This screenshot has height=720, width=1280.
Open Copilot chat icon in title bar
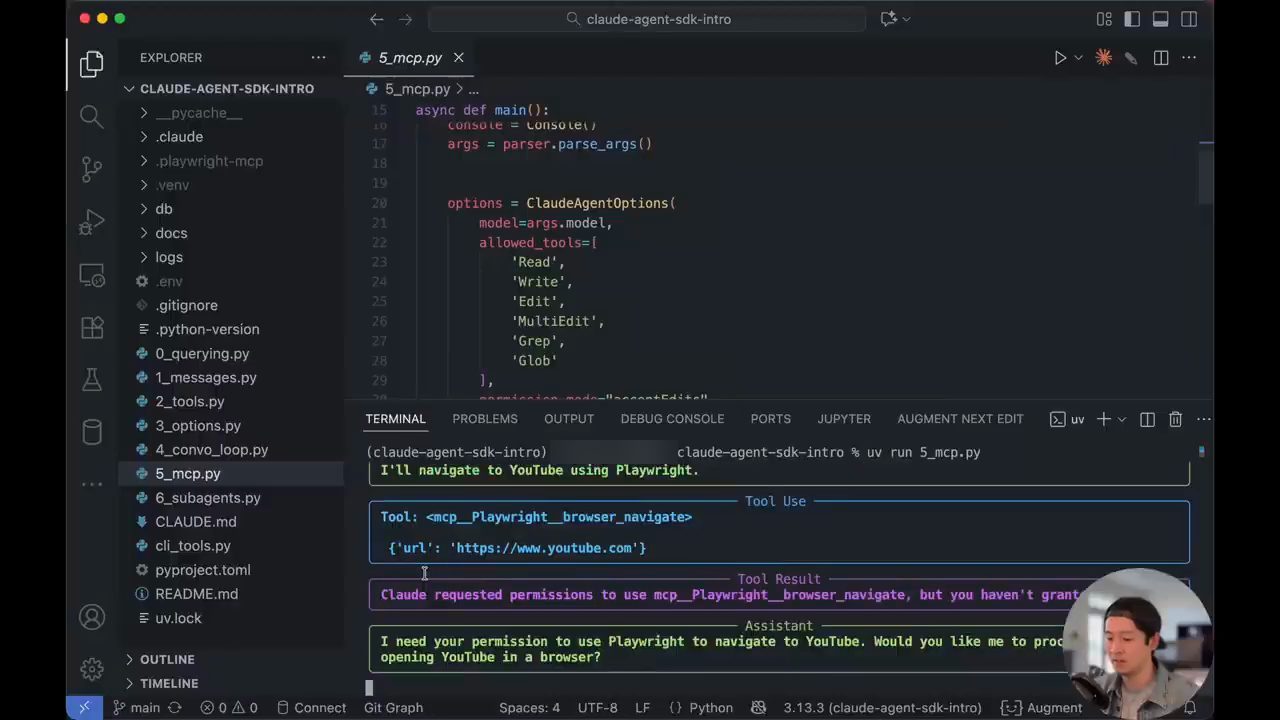pos(888,19)
